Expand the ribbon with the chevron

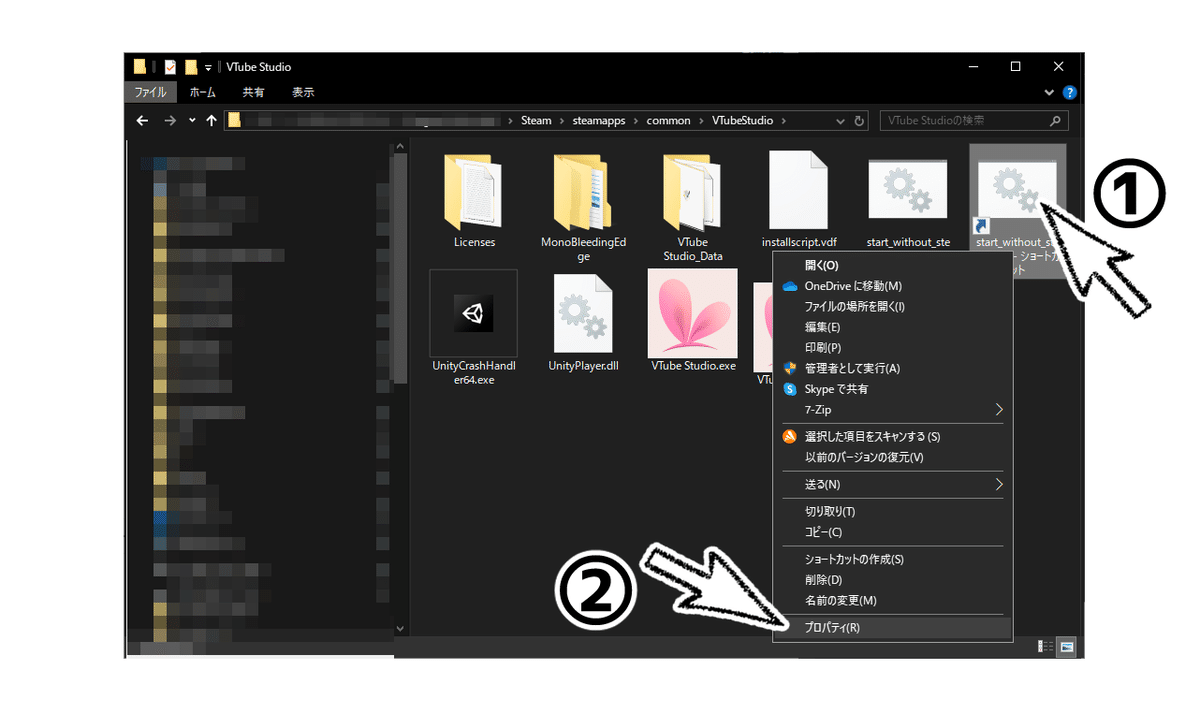click(x=1049, y=92)
